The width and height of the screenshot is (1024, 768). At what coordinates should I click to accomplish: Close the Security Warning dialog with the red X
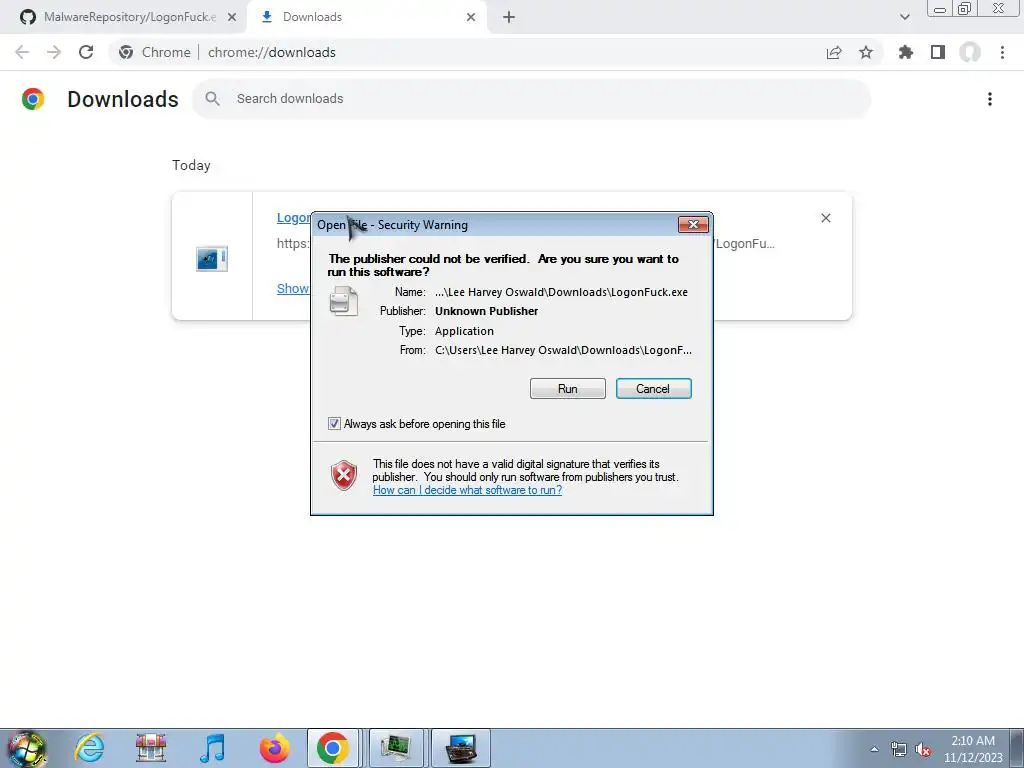[693, 225]
